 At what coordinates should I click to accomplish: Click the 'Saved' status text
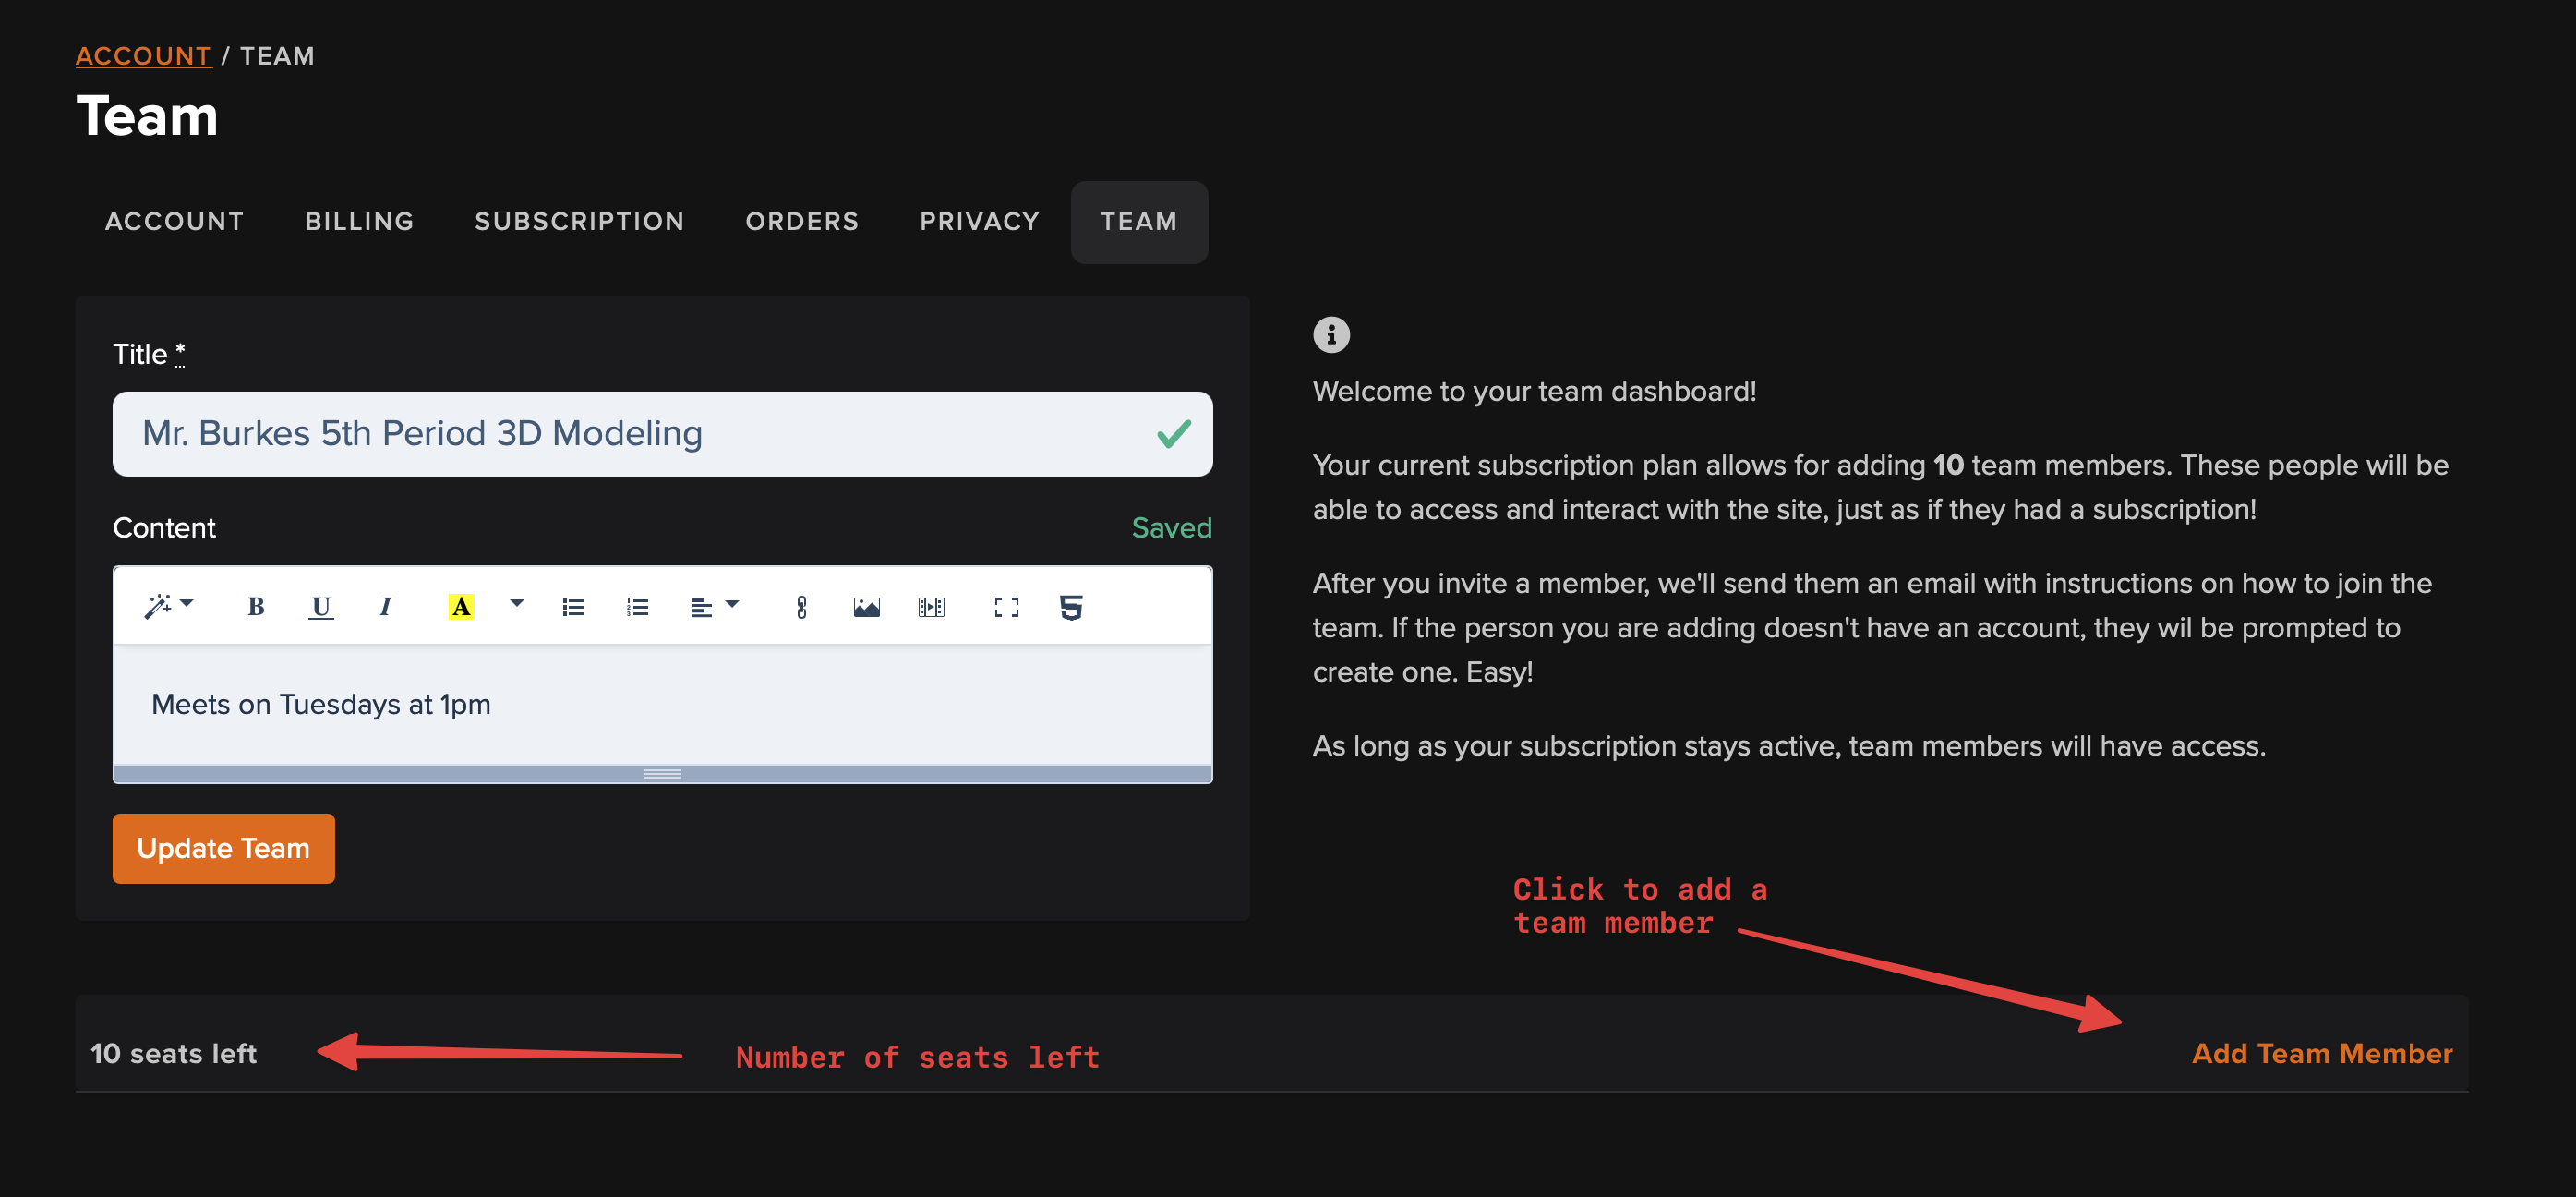[x=1171, y=527]
